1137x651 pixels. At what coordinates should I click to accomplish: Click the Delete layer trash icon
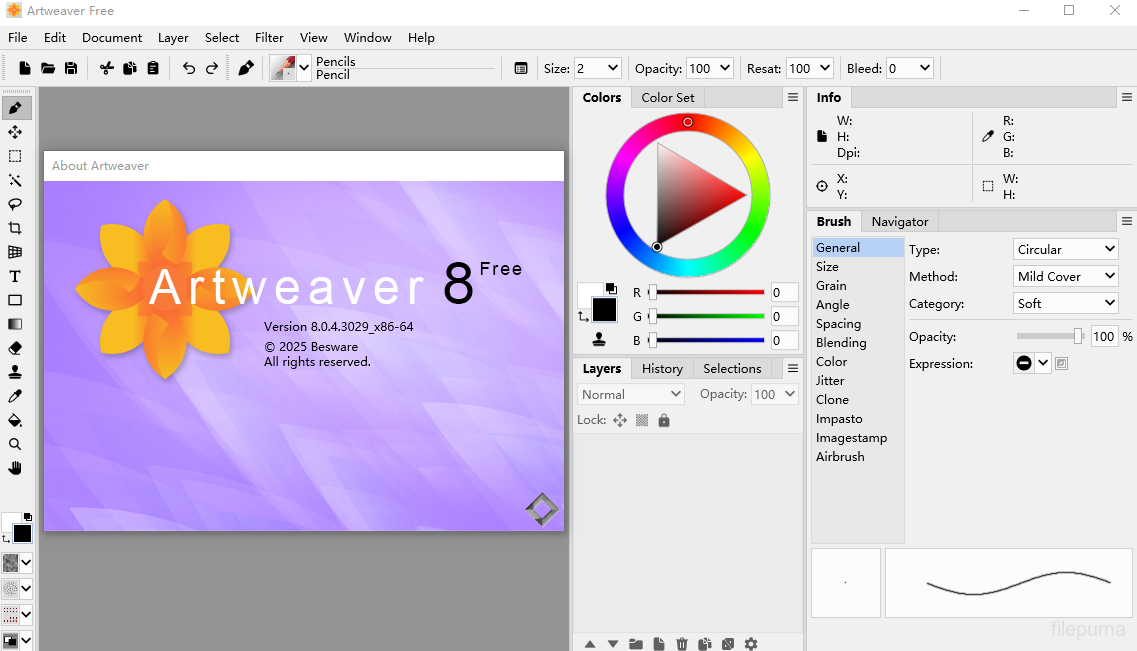(x=682, y=644)
